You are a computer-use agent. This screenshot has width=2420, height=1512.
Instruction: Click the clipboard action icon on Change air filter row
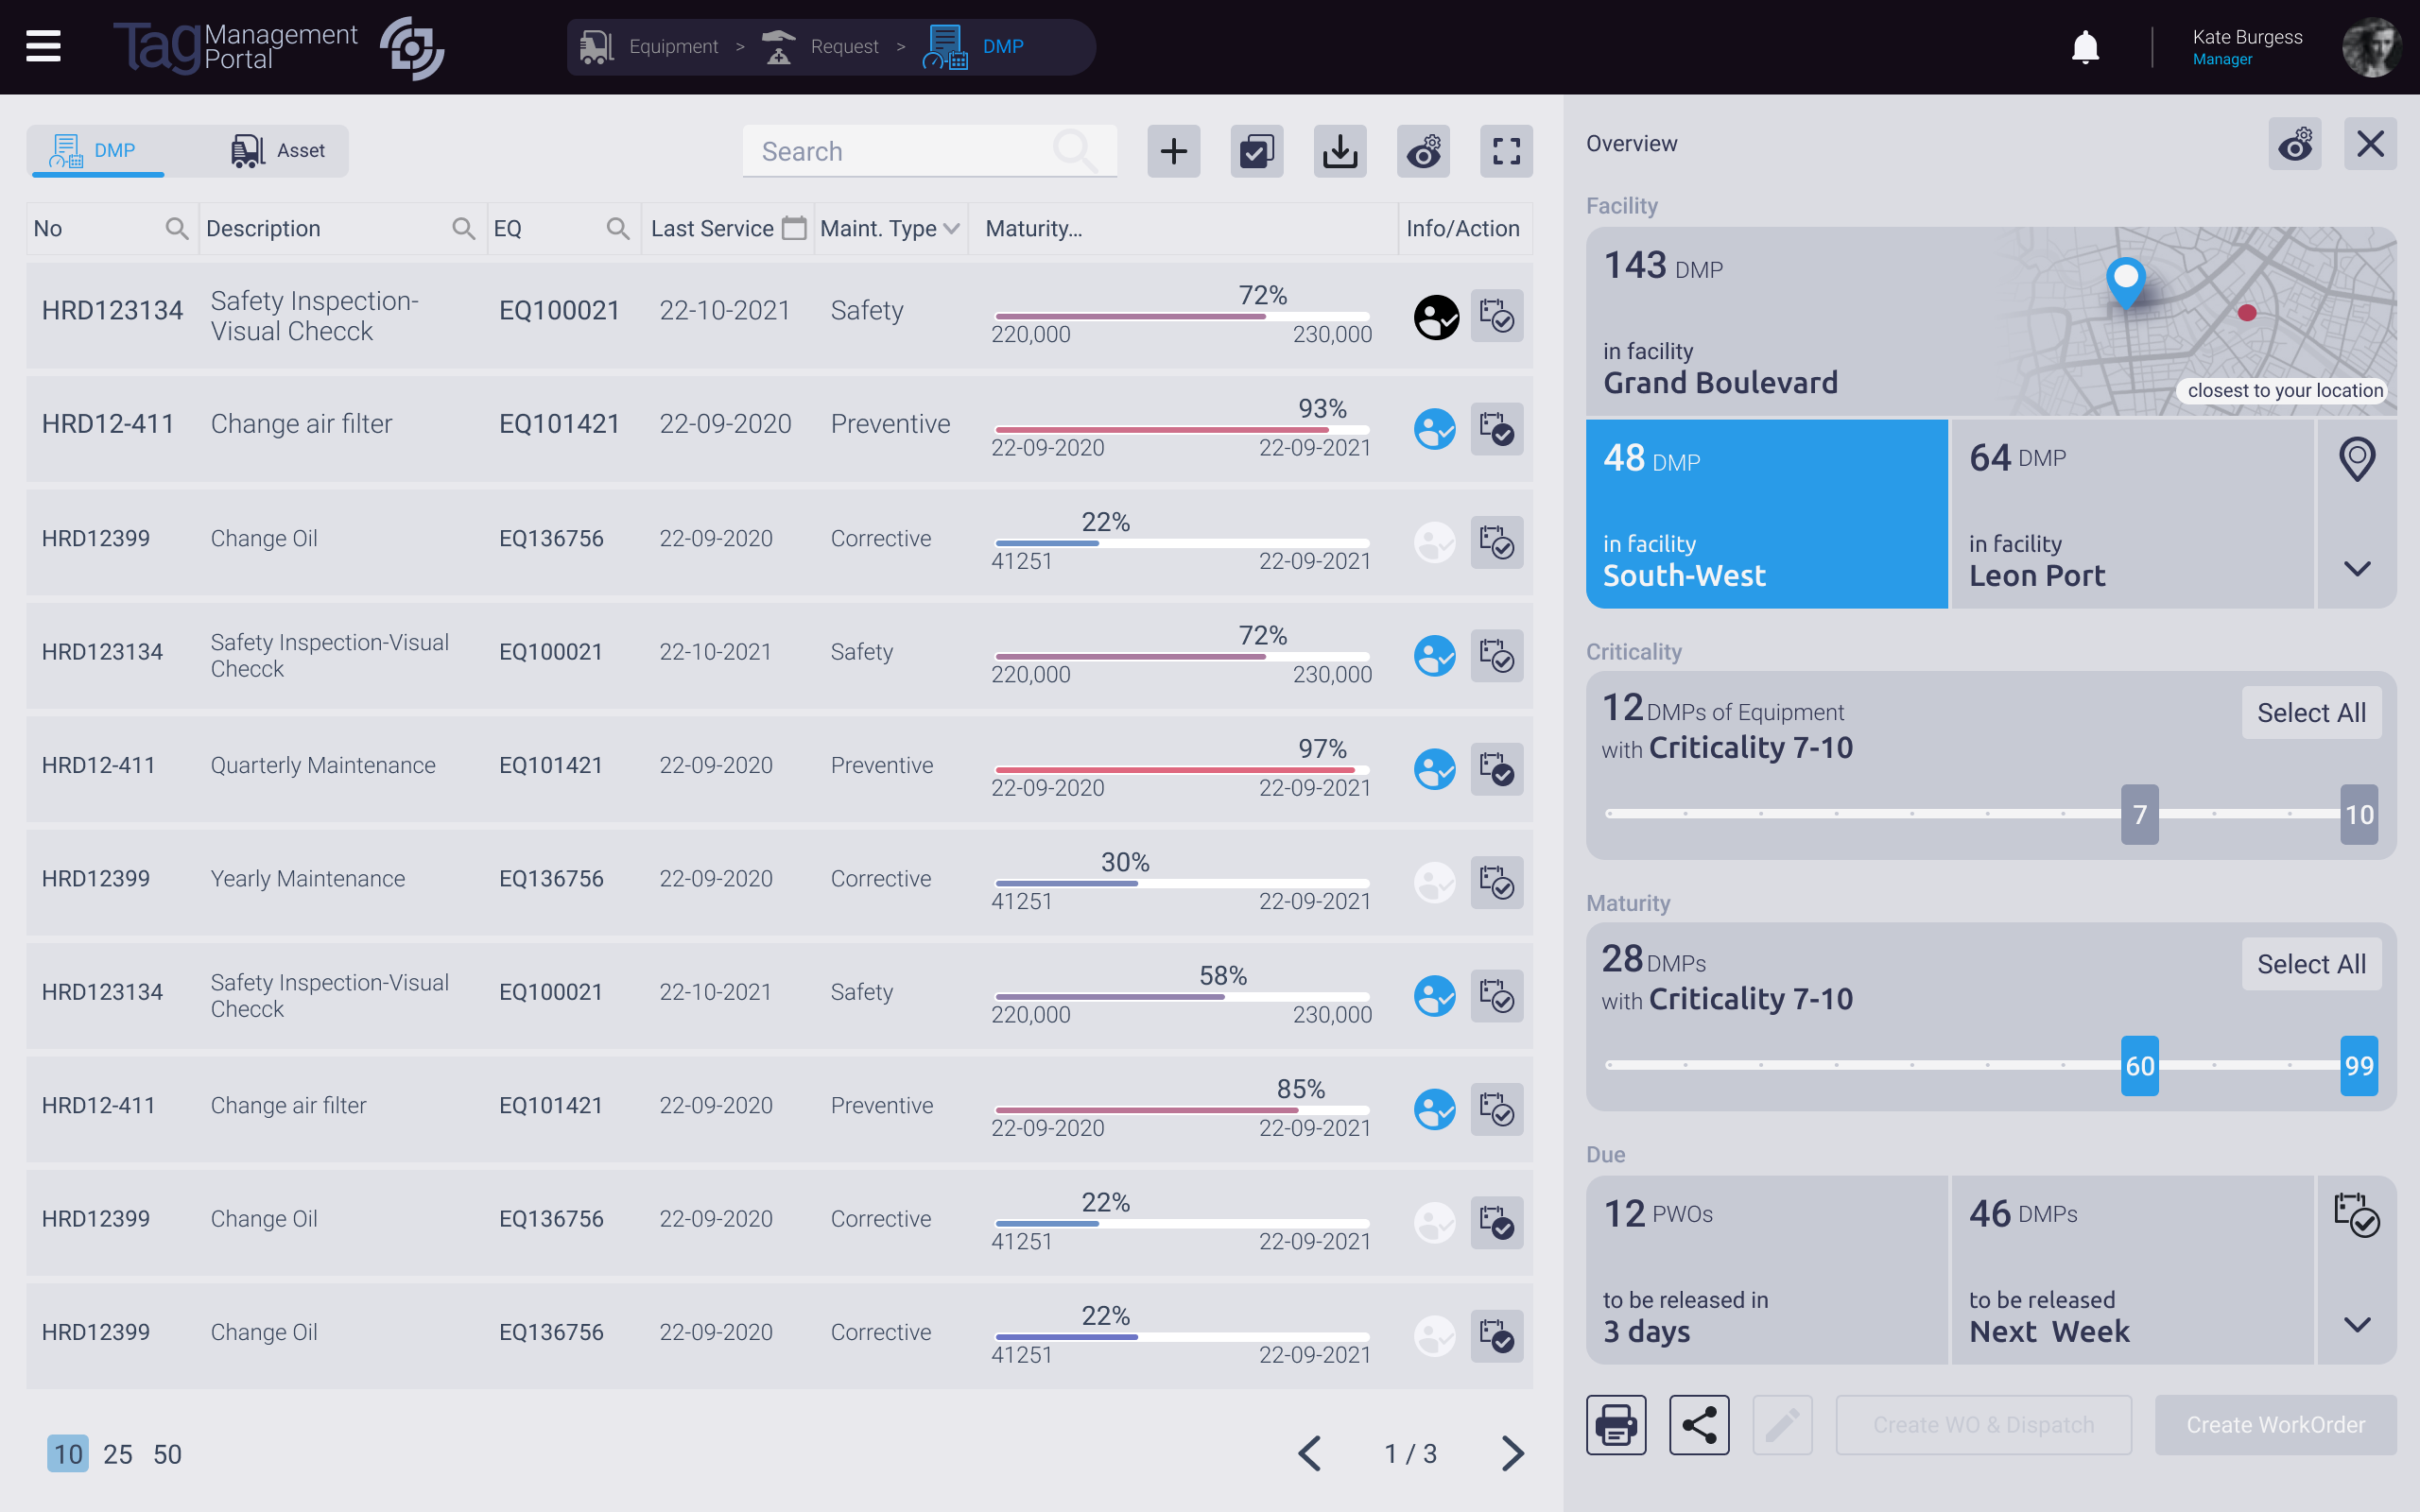coord(1497,429)
